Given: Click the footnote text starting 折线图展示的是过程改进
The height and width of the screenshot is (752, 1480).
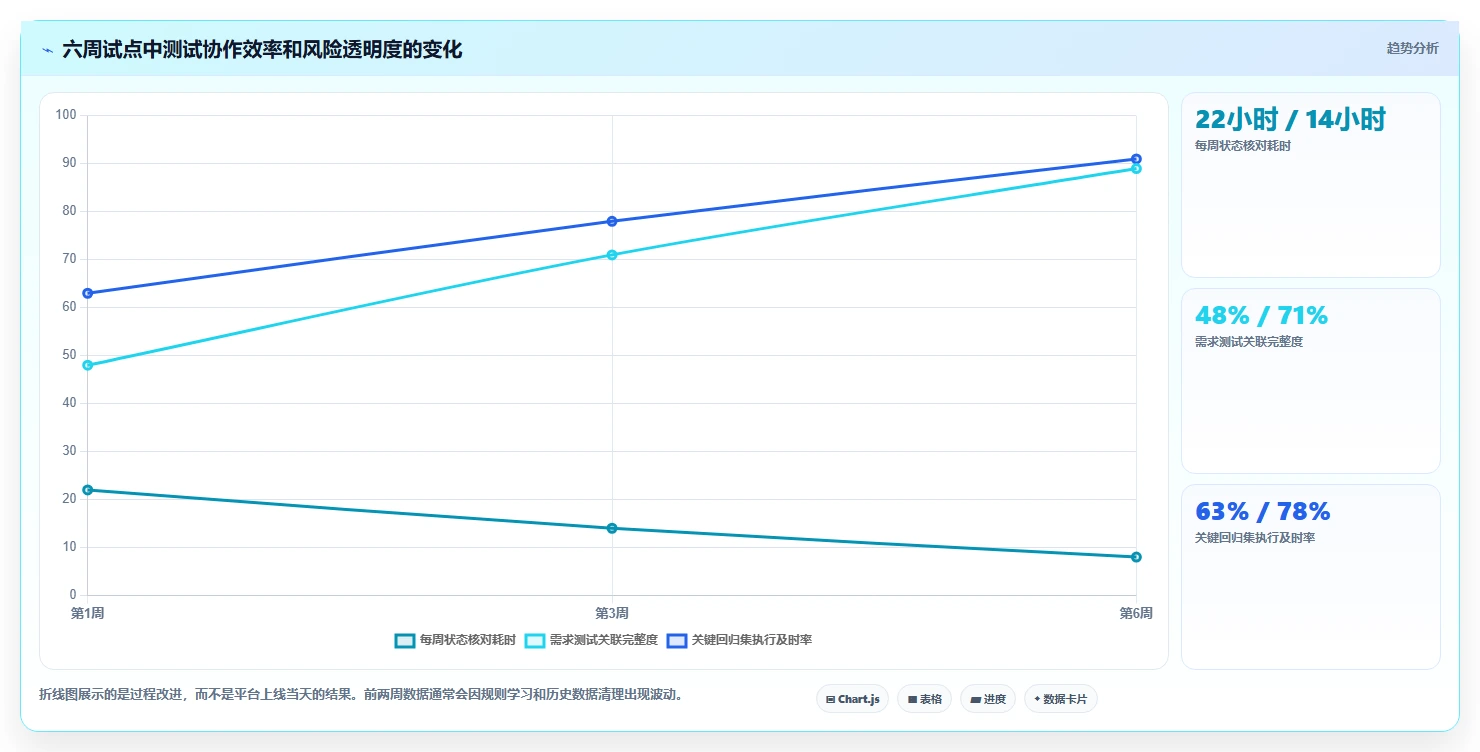Looking at the screenshot, I should pos(364,694).
